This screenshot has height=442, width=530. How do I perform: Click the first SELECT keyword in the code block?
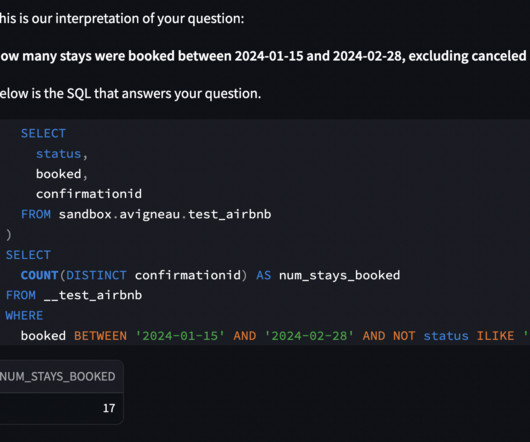coord(43,133)
